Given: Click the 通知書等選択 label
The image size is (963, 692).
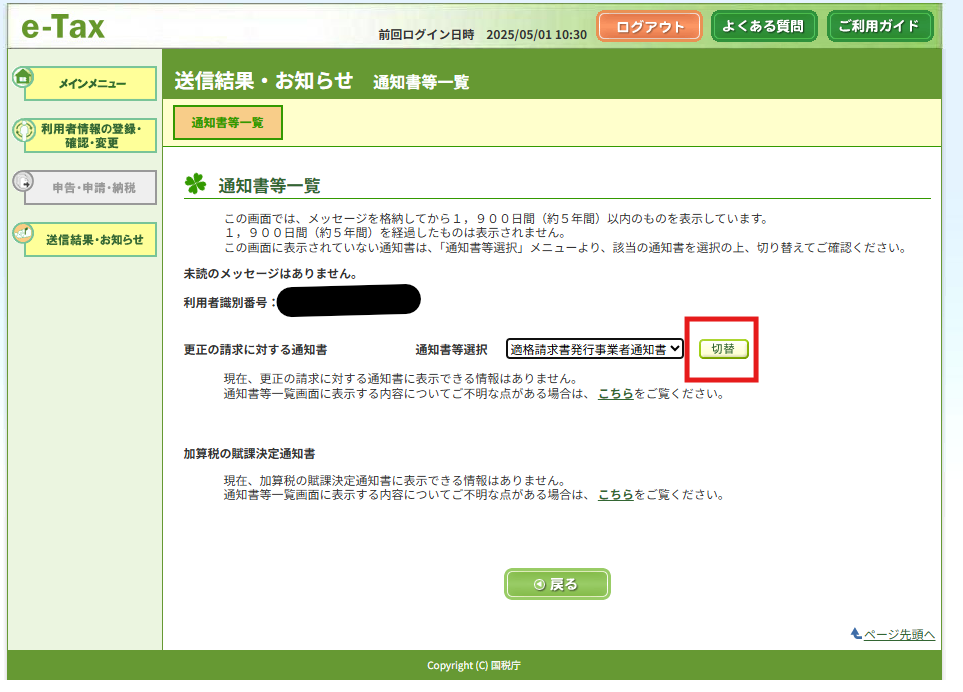Looking at the screenshot, I should 451,350.
